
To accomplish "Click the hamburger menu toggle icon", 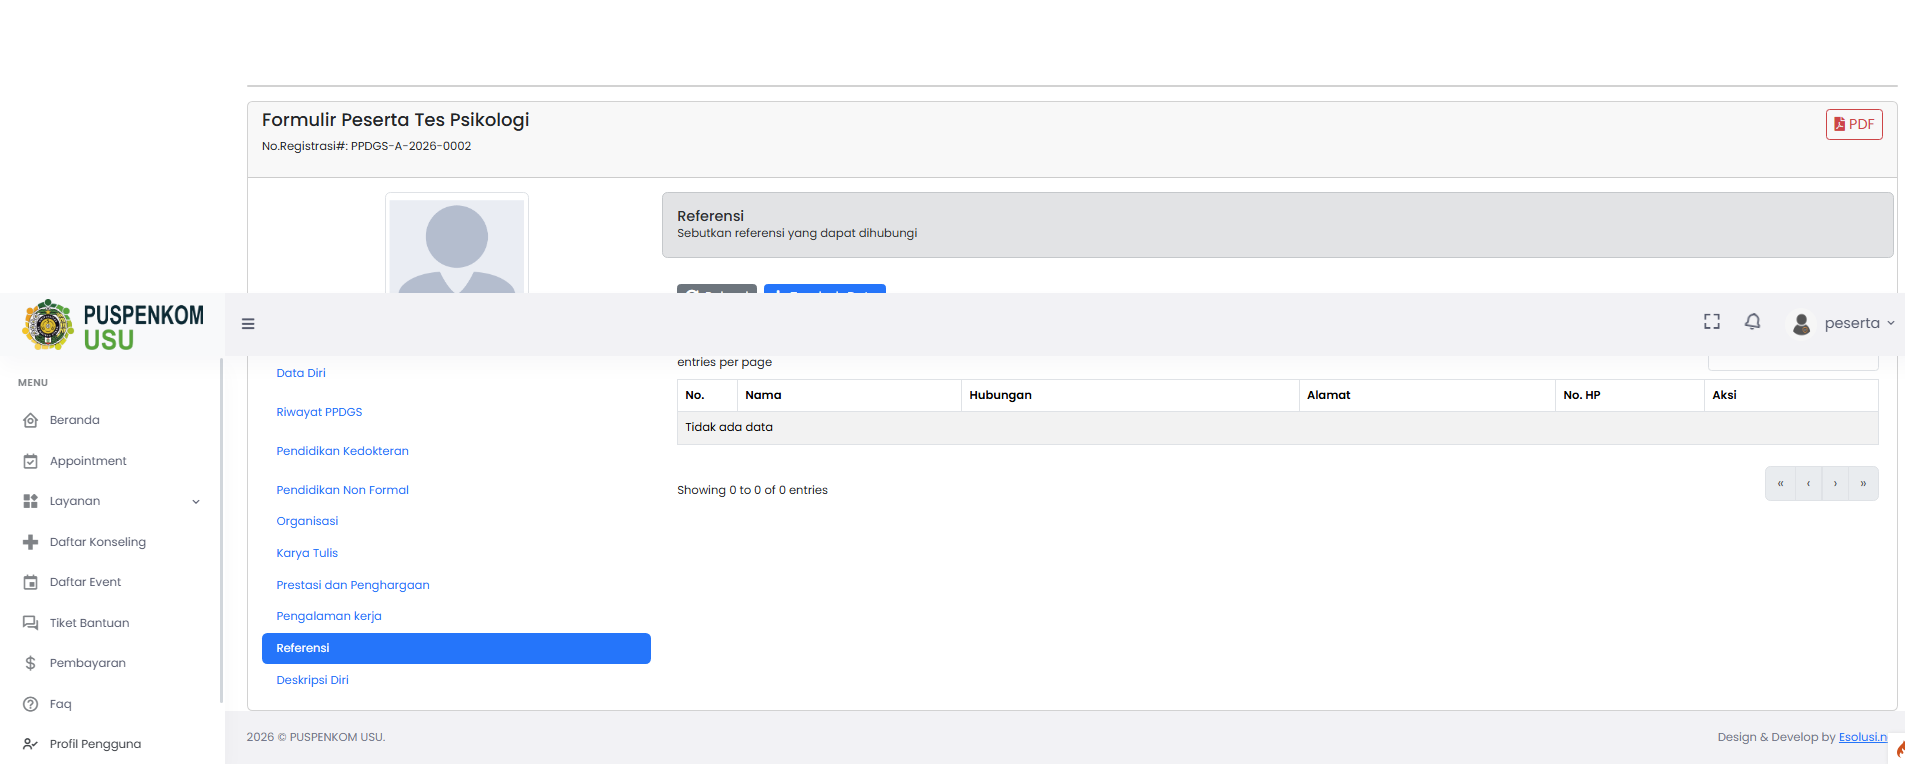I will click(x=248, y=324).
